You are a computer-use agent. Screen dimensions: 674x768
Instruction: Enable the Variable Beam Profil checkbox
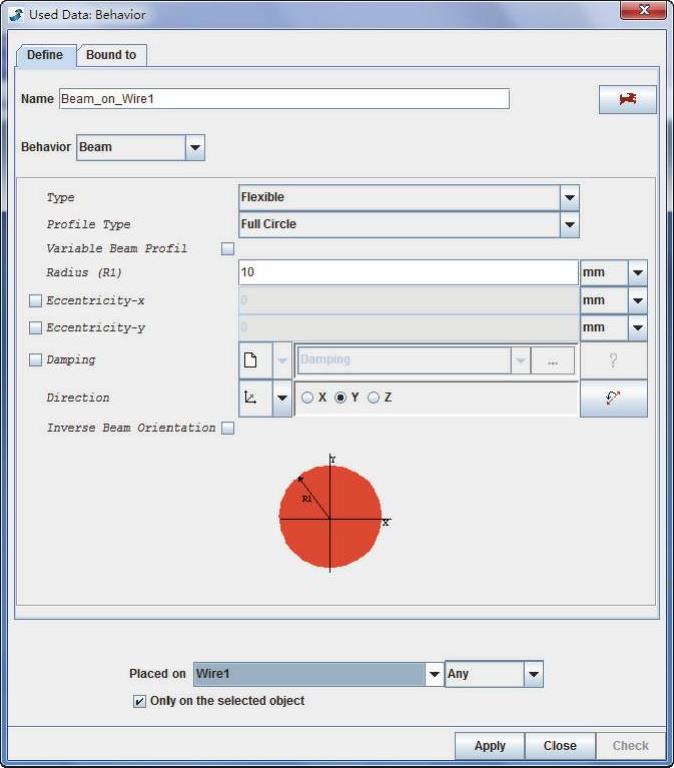coord(228,249)
